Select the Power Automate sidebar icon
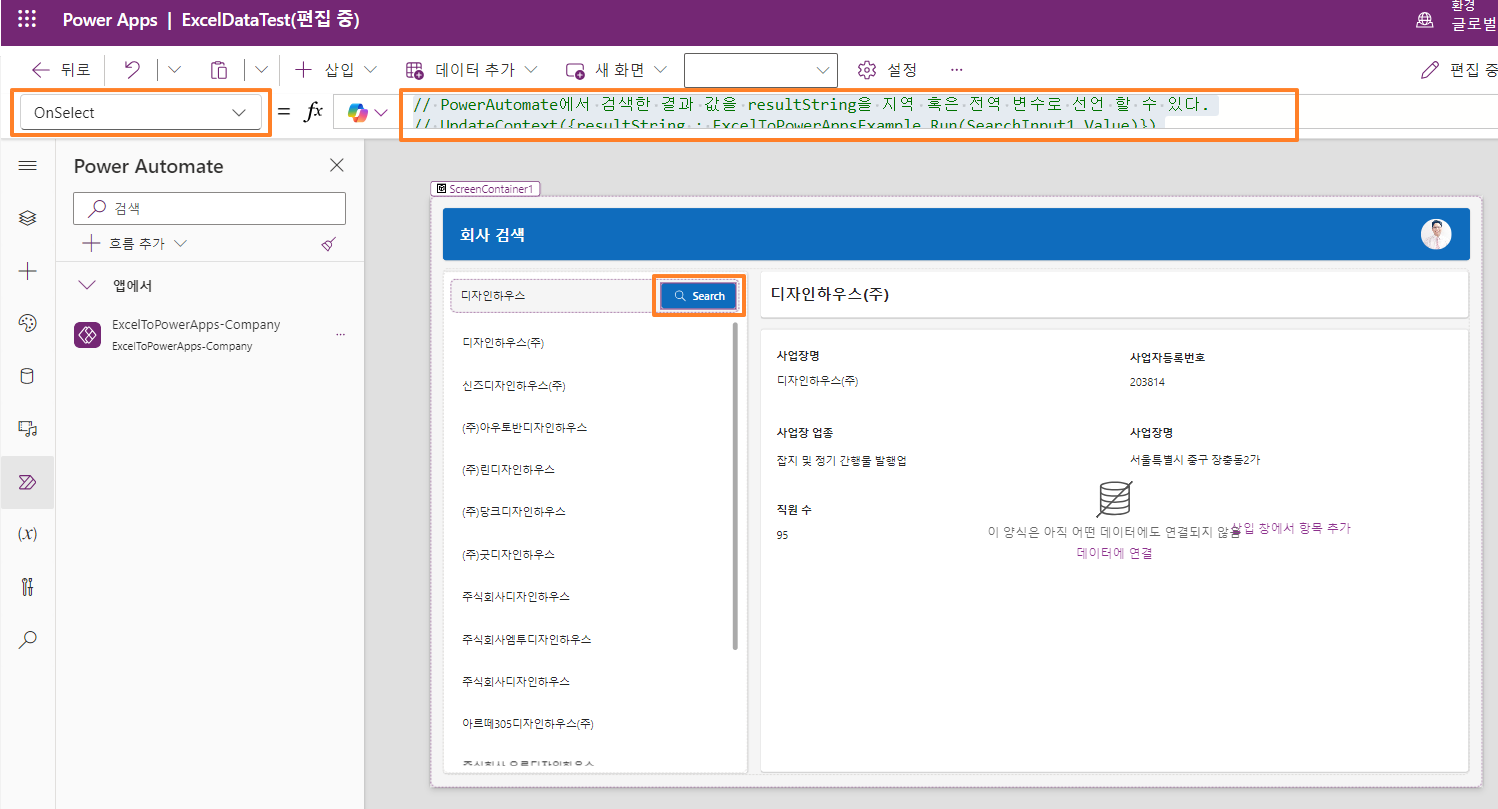 tap(28, 482)
